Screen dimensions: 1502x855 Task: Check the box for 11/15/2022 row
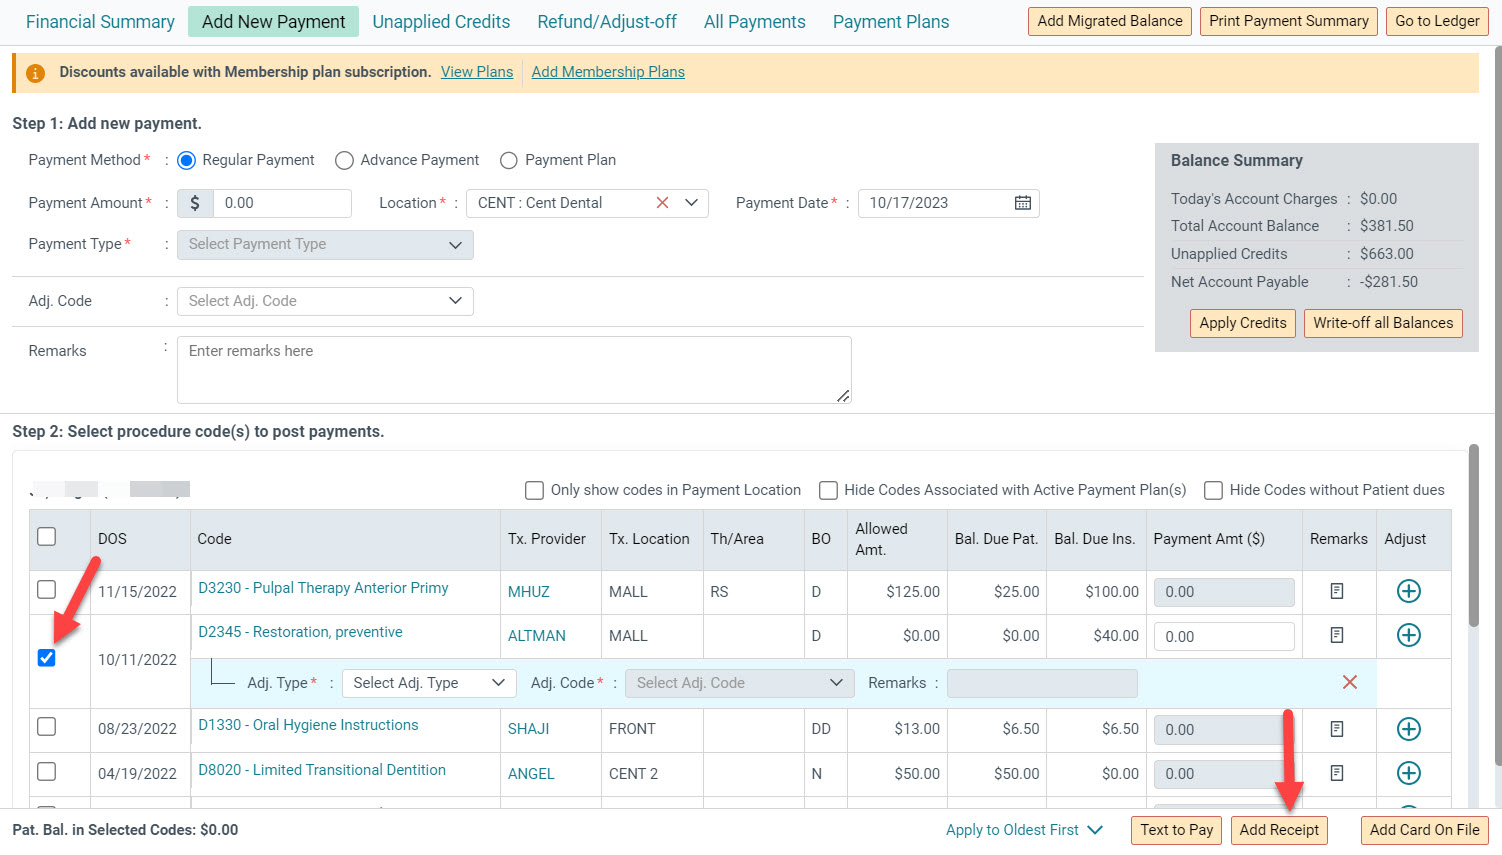point(47,589)
